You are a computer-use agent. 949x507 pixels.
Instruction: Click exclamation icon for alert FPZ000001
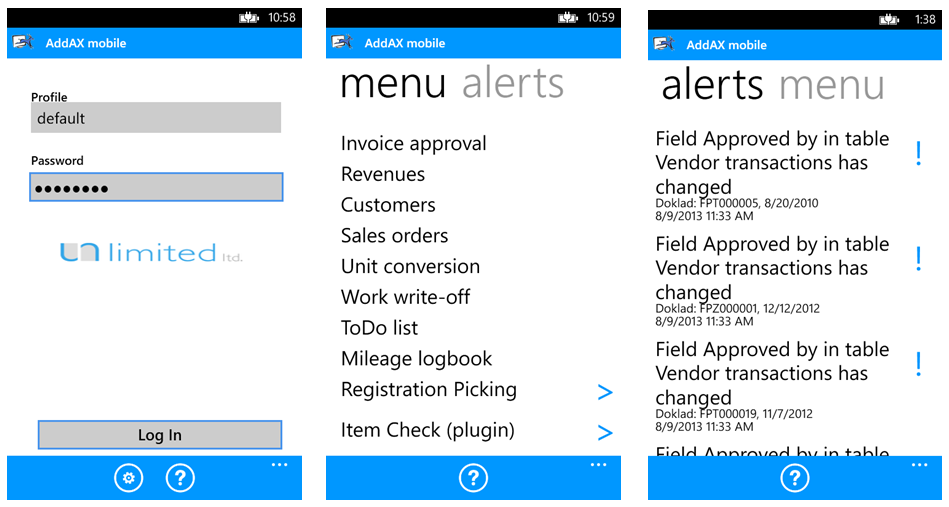coord(918,259)
